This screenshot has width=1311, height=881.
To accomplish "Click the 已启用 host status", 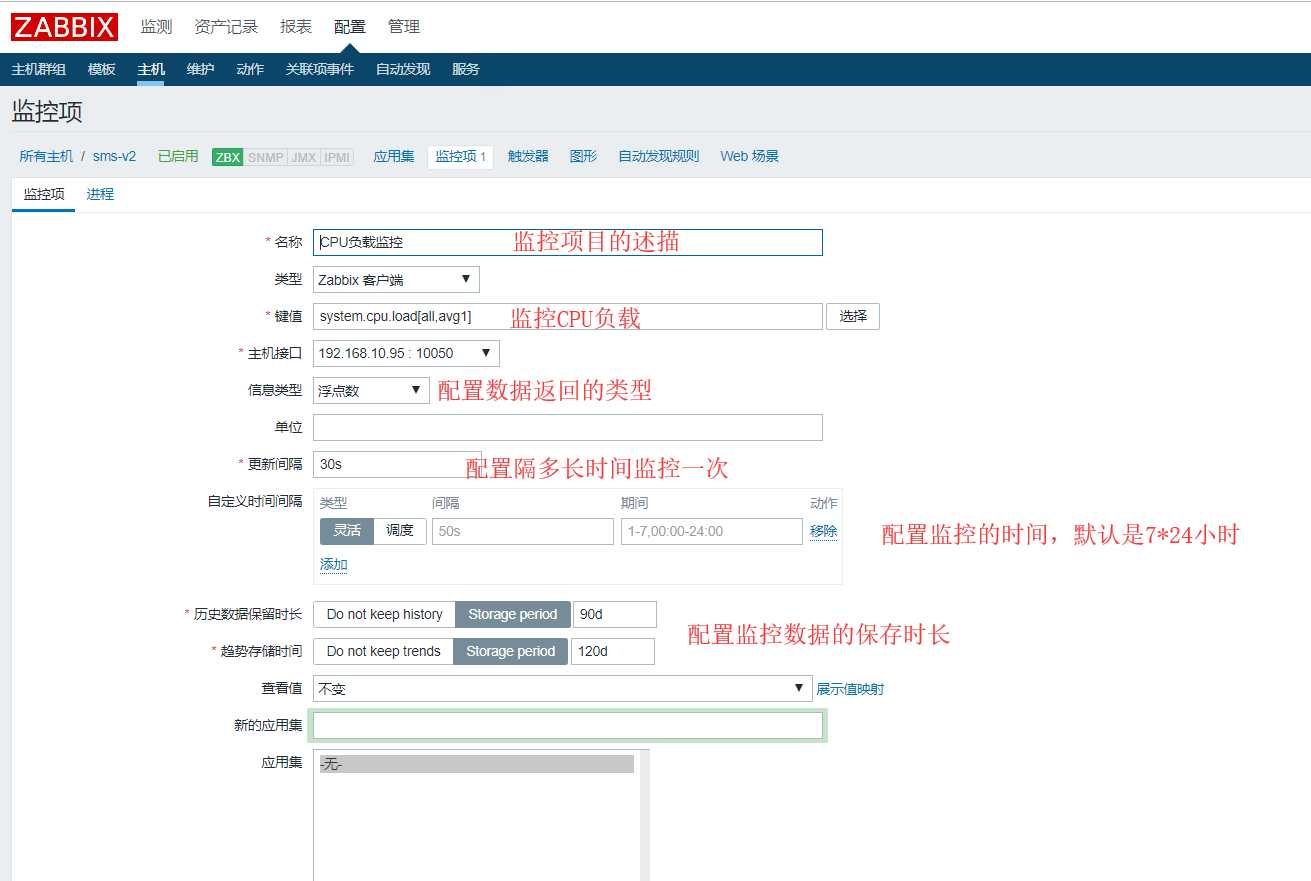I will [x=178, y=157].
